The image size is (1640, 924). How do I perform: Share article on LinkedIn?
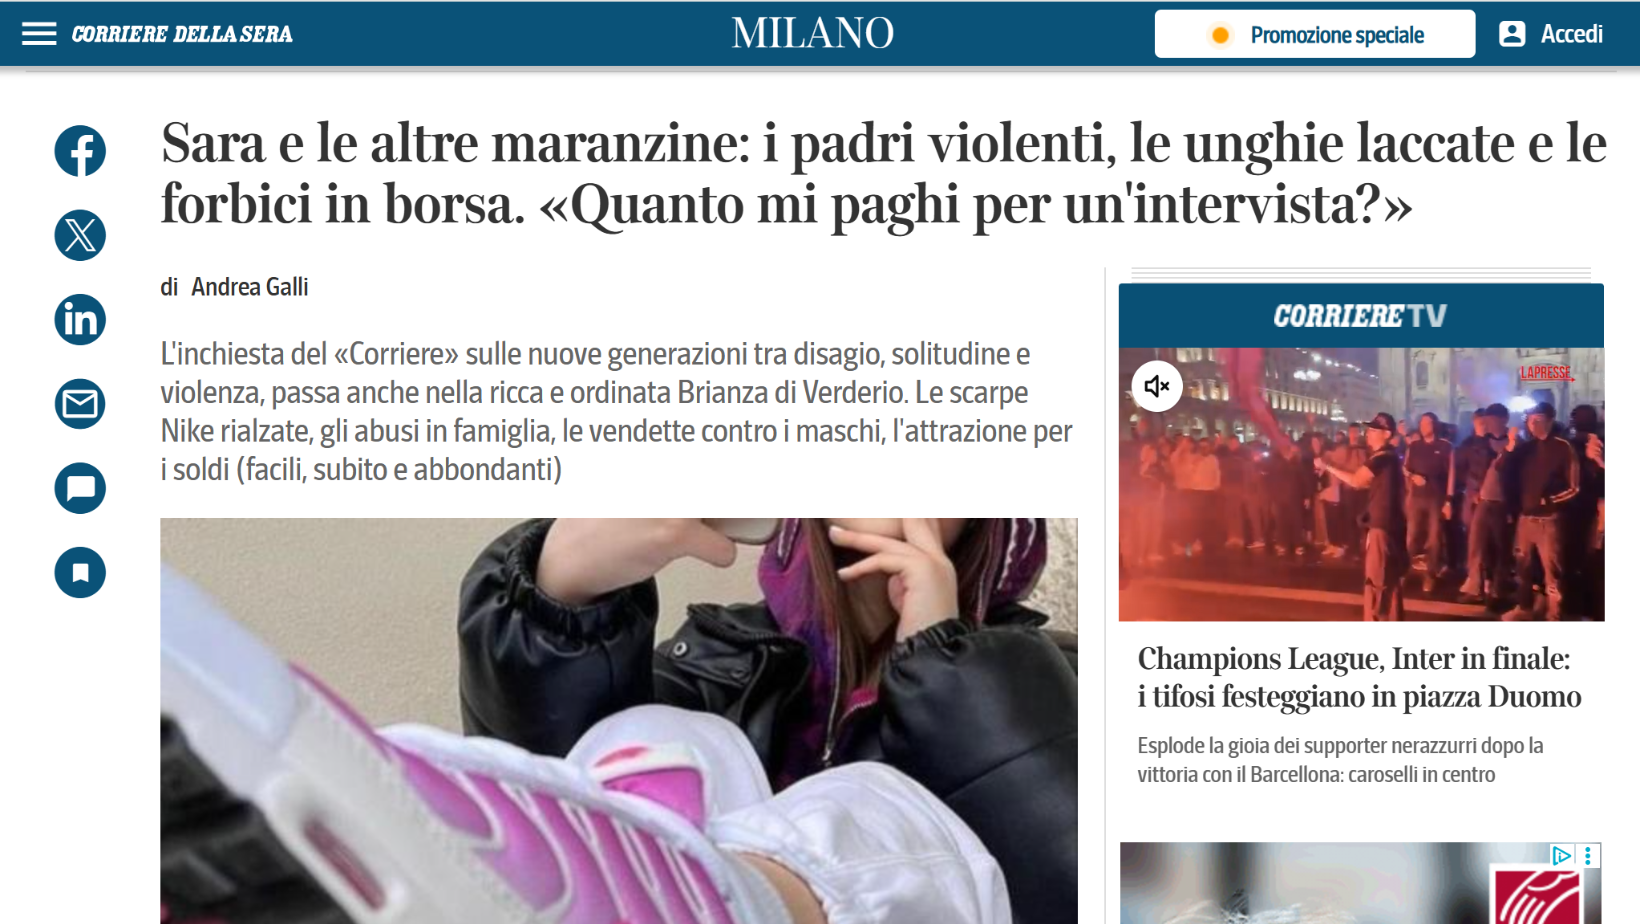click(80, 320)
